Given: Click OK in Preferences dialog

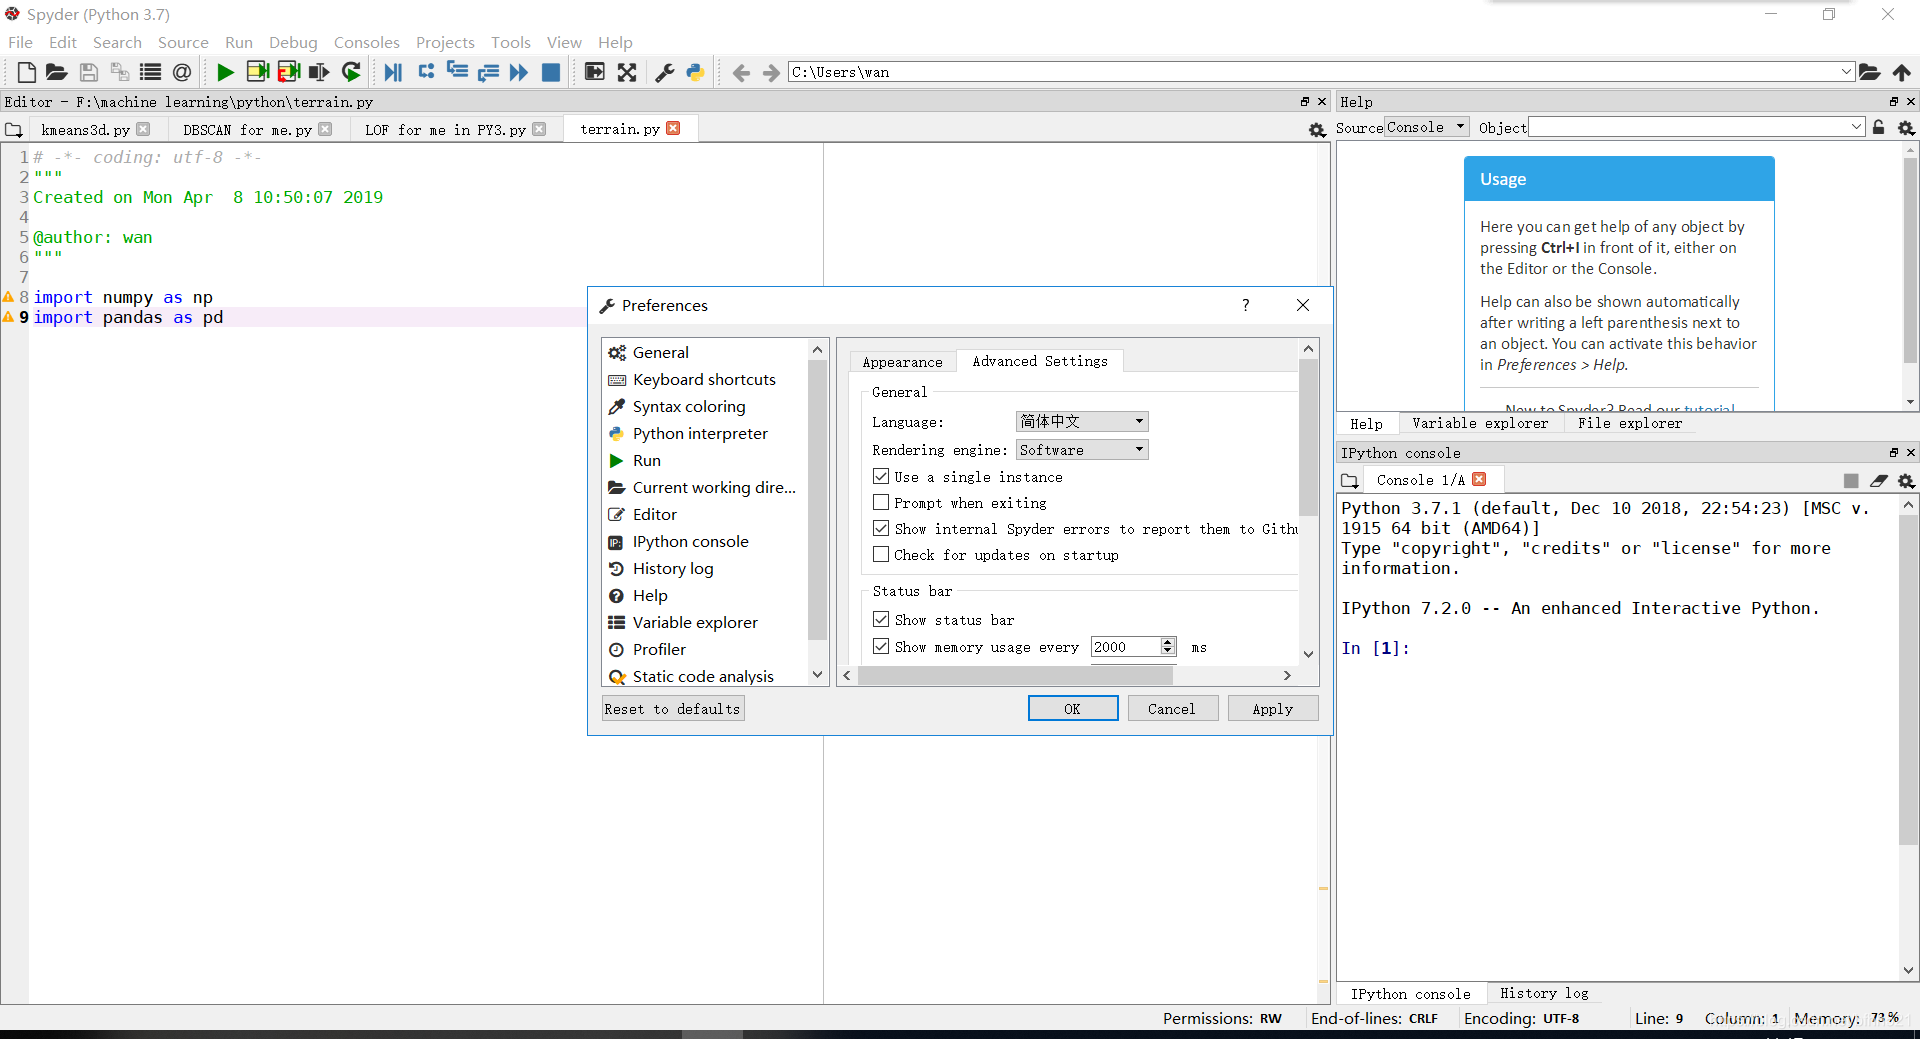Looking at the screenshot, I should 1072,708.
